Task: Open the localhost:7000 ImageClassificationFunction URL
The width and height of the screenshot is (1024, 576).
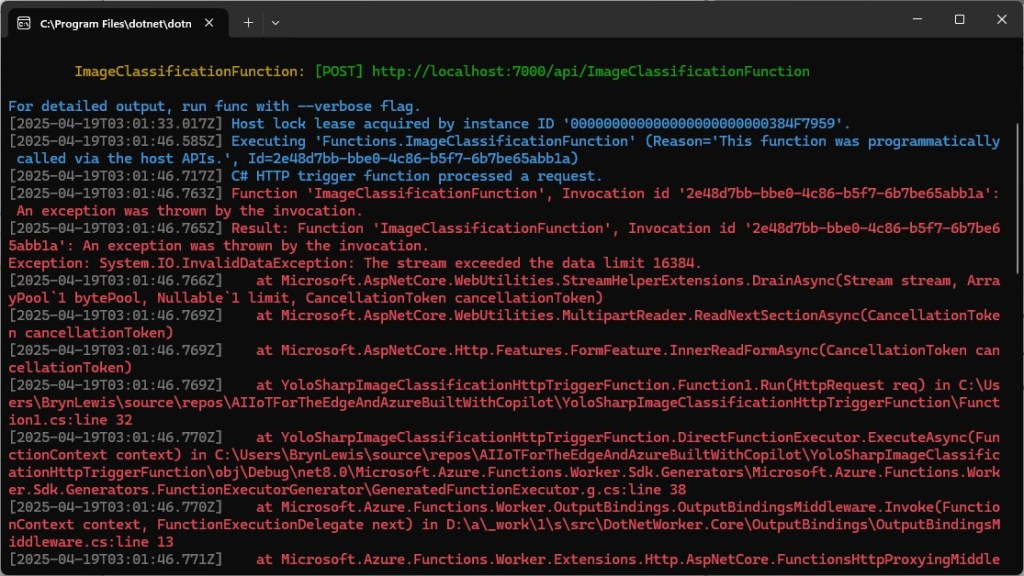Action: pos(590,72)
